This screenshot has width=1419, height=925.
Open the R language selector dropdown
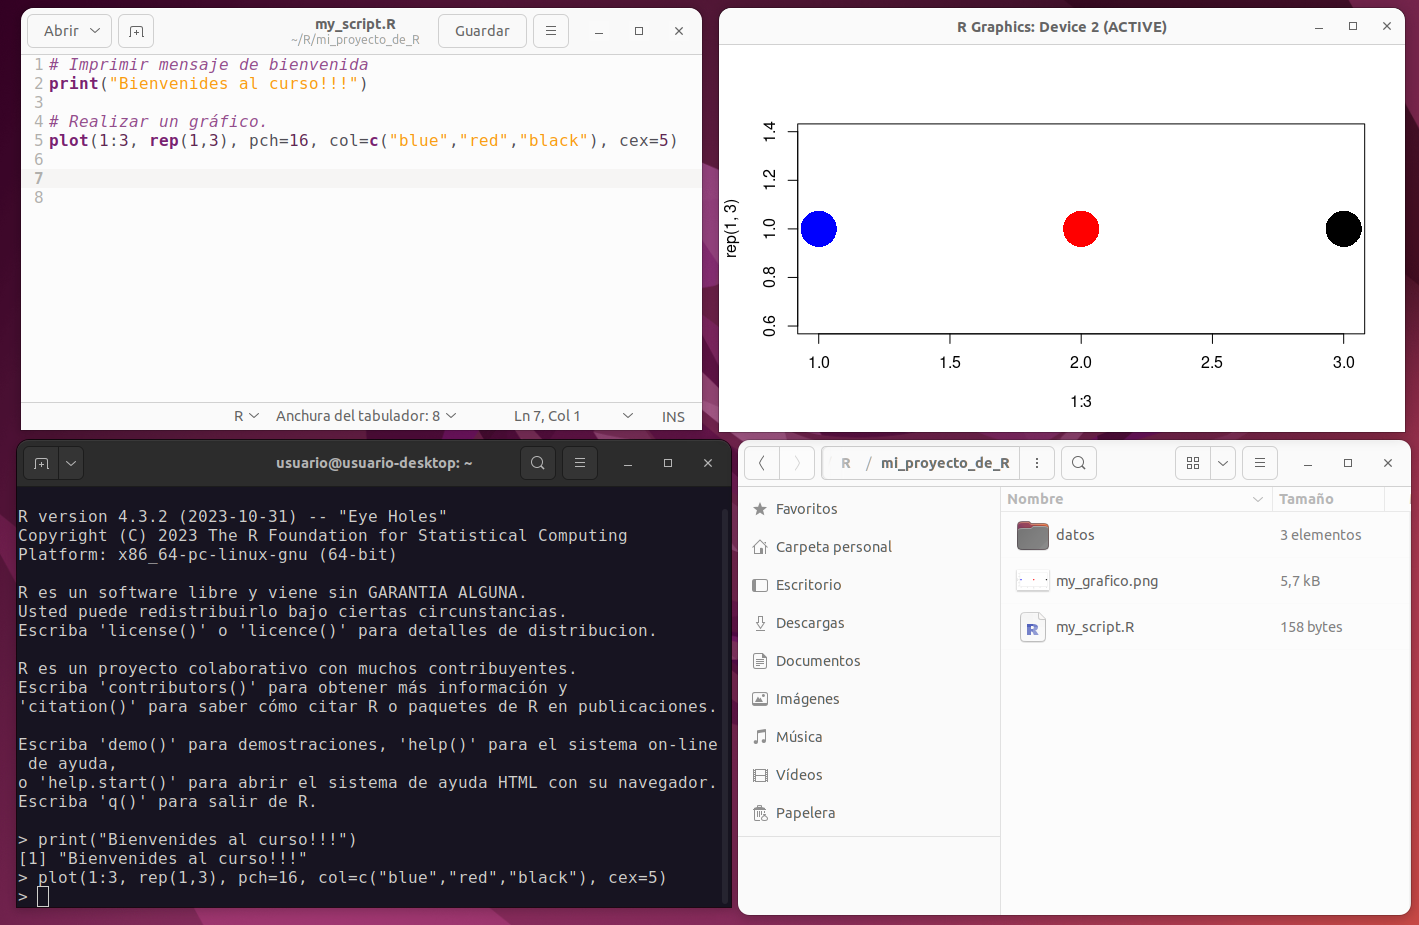tap(246, 416)
